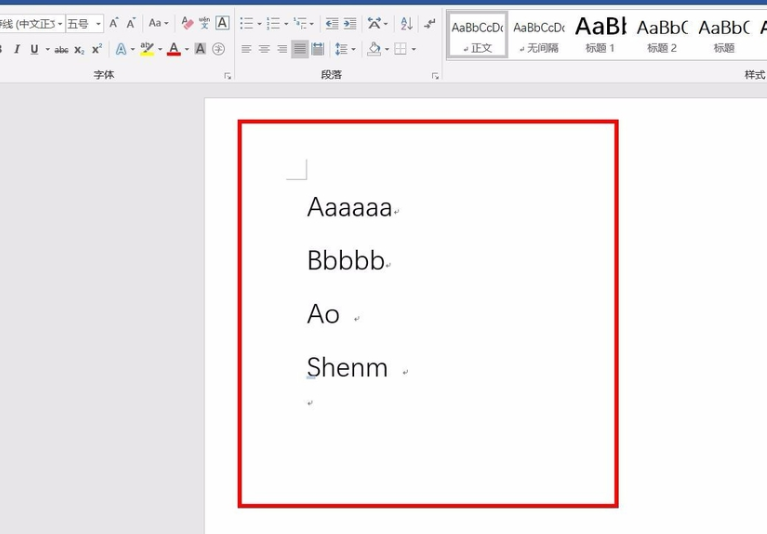The width and height of the screenshot is (767, 534).
Task: Toggle subscript formatting
Action: pos(79,49)
